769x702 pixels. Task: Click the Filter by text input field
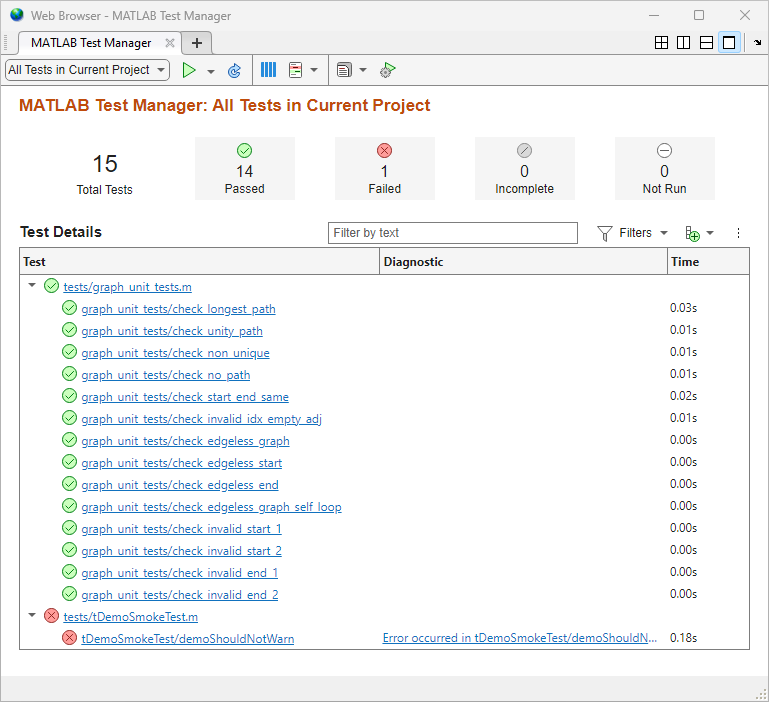(452, 233)
